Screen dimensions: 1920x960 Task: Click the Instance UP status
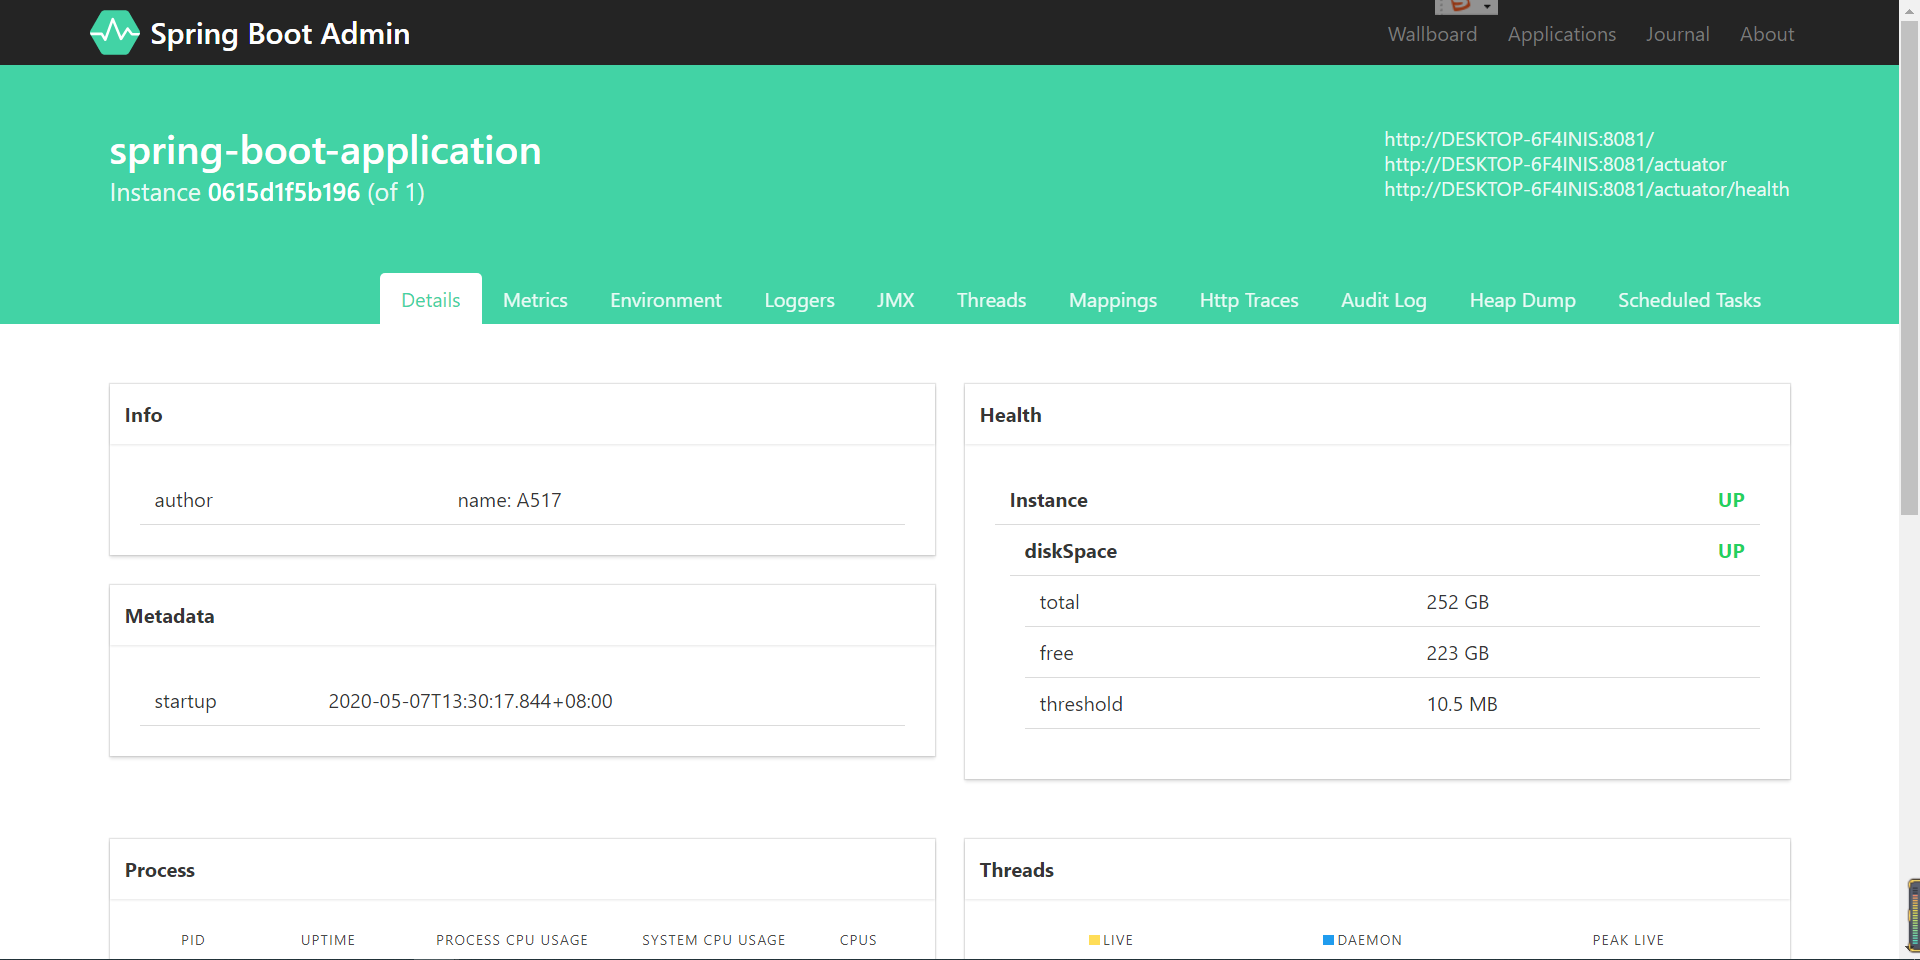pyautogui.click(x=1731, y=500)
